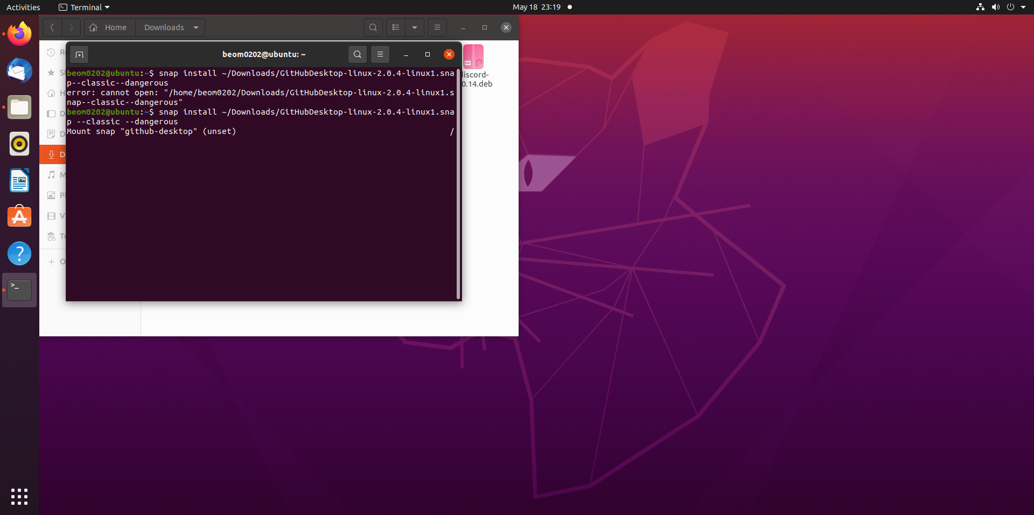Expand the Downloads path dropdown arrow

pos(196,28)
